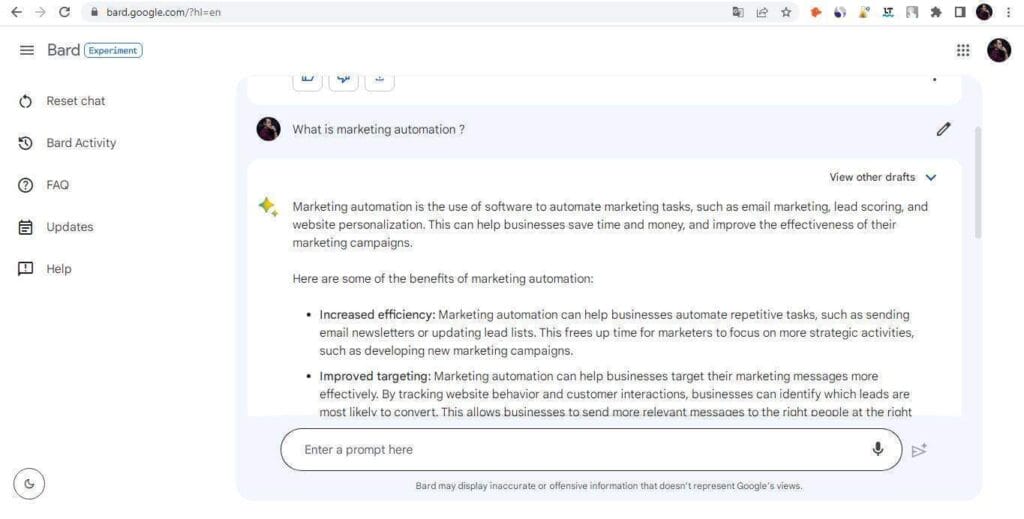Reload the Bard page

coord(65,12)
